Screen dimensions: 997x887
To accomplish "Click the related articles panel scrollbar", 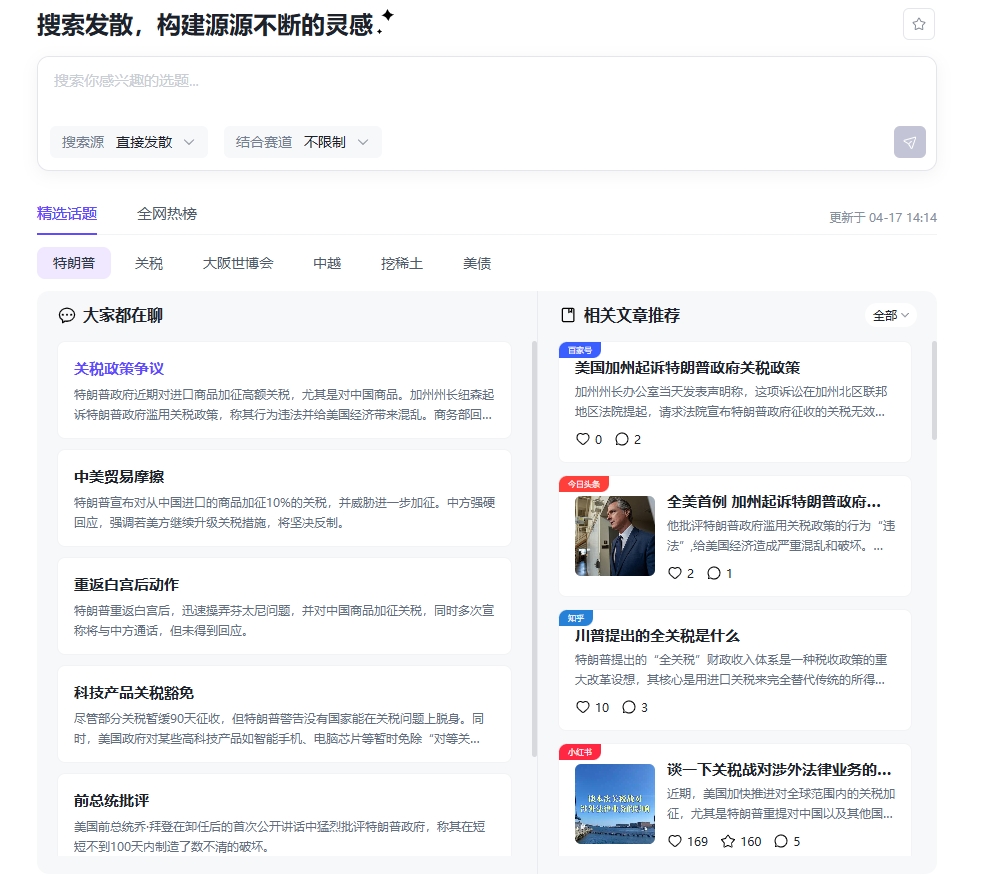I will click(935, 390).
